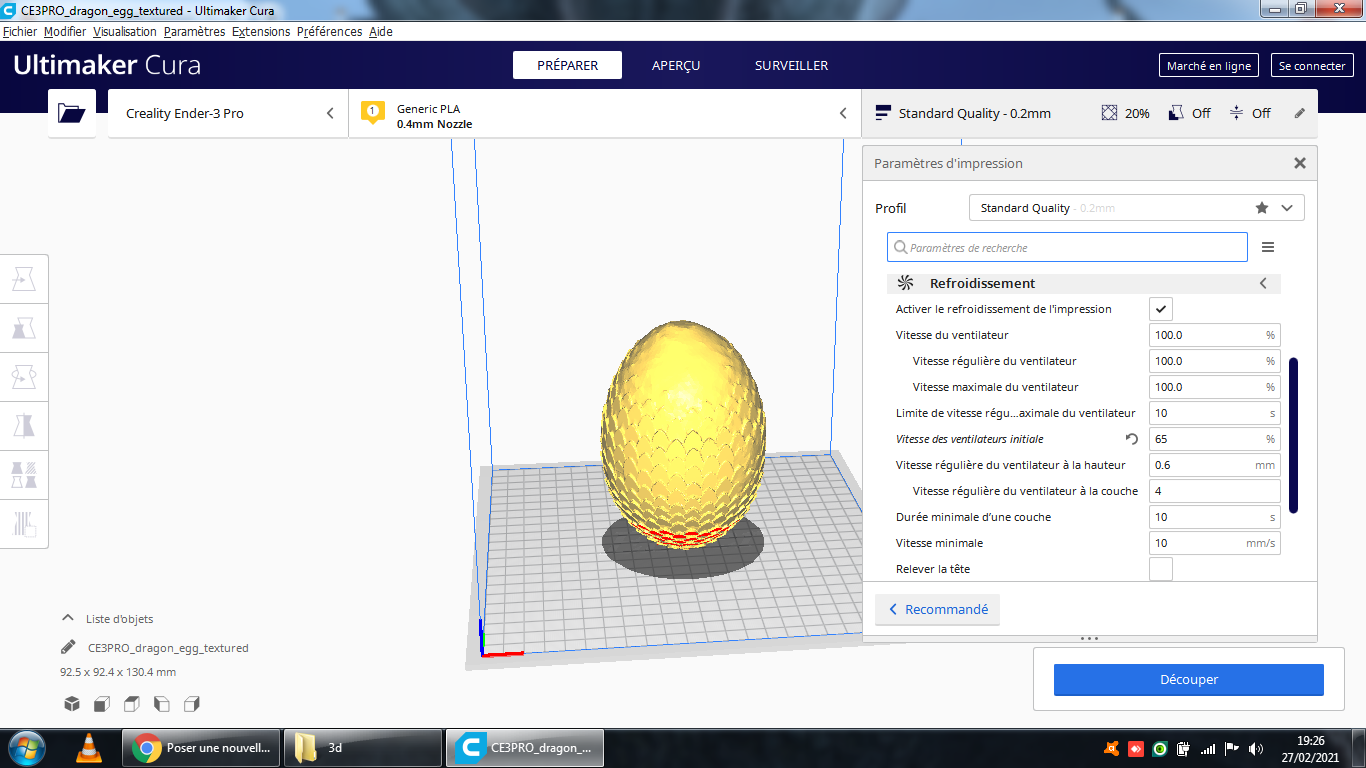Click the extruder 1 material badge
The image size is (1366, 768).
[372, 112]
